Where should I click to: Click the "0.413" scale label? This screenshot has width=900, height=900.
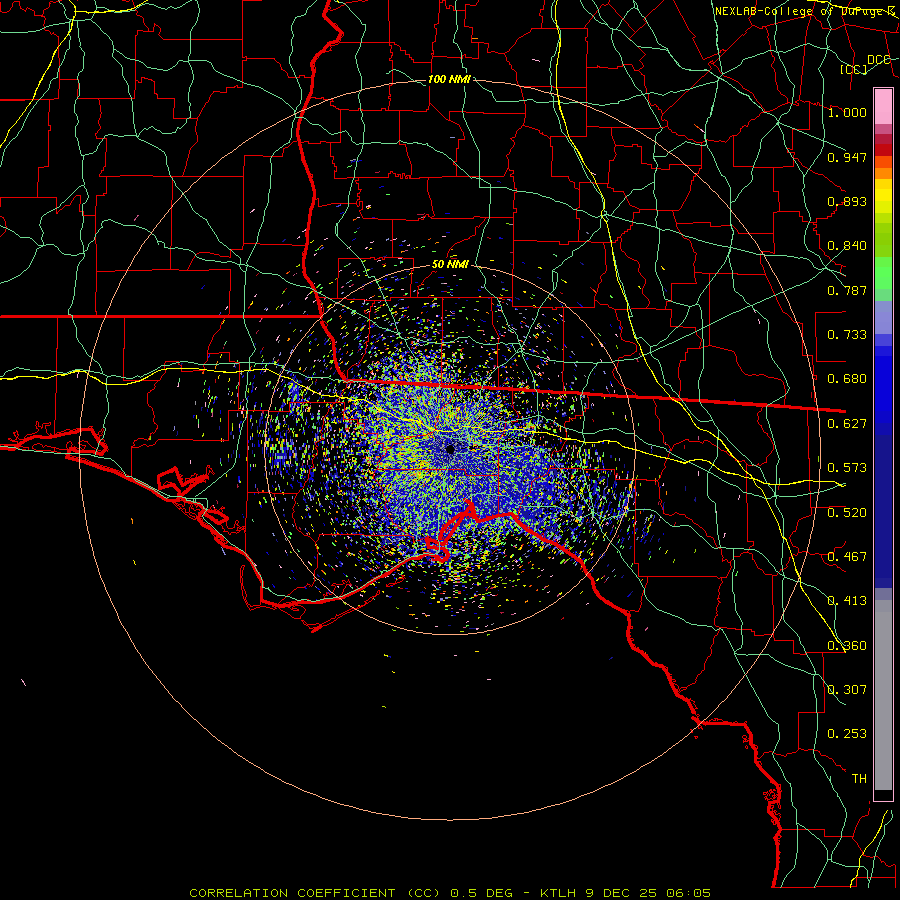[x=847, y=601]
